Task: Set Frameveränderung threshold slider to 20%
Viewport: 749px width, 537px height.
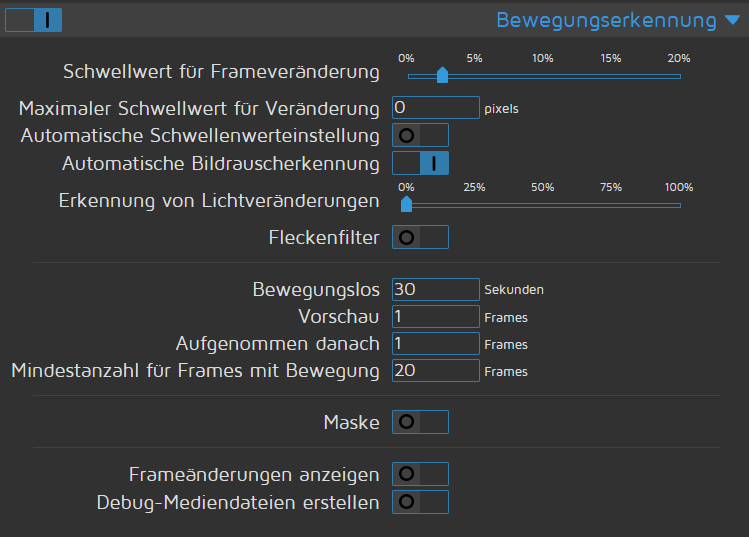Action: pos(679,75)
